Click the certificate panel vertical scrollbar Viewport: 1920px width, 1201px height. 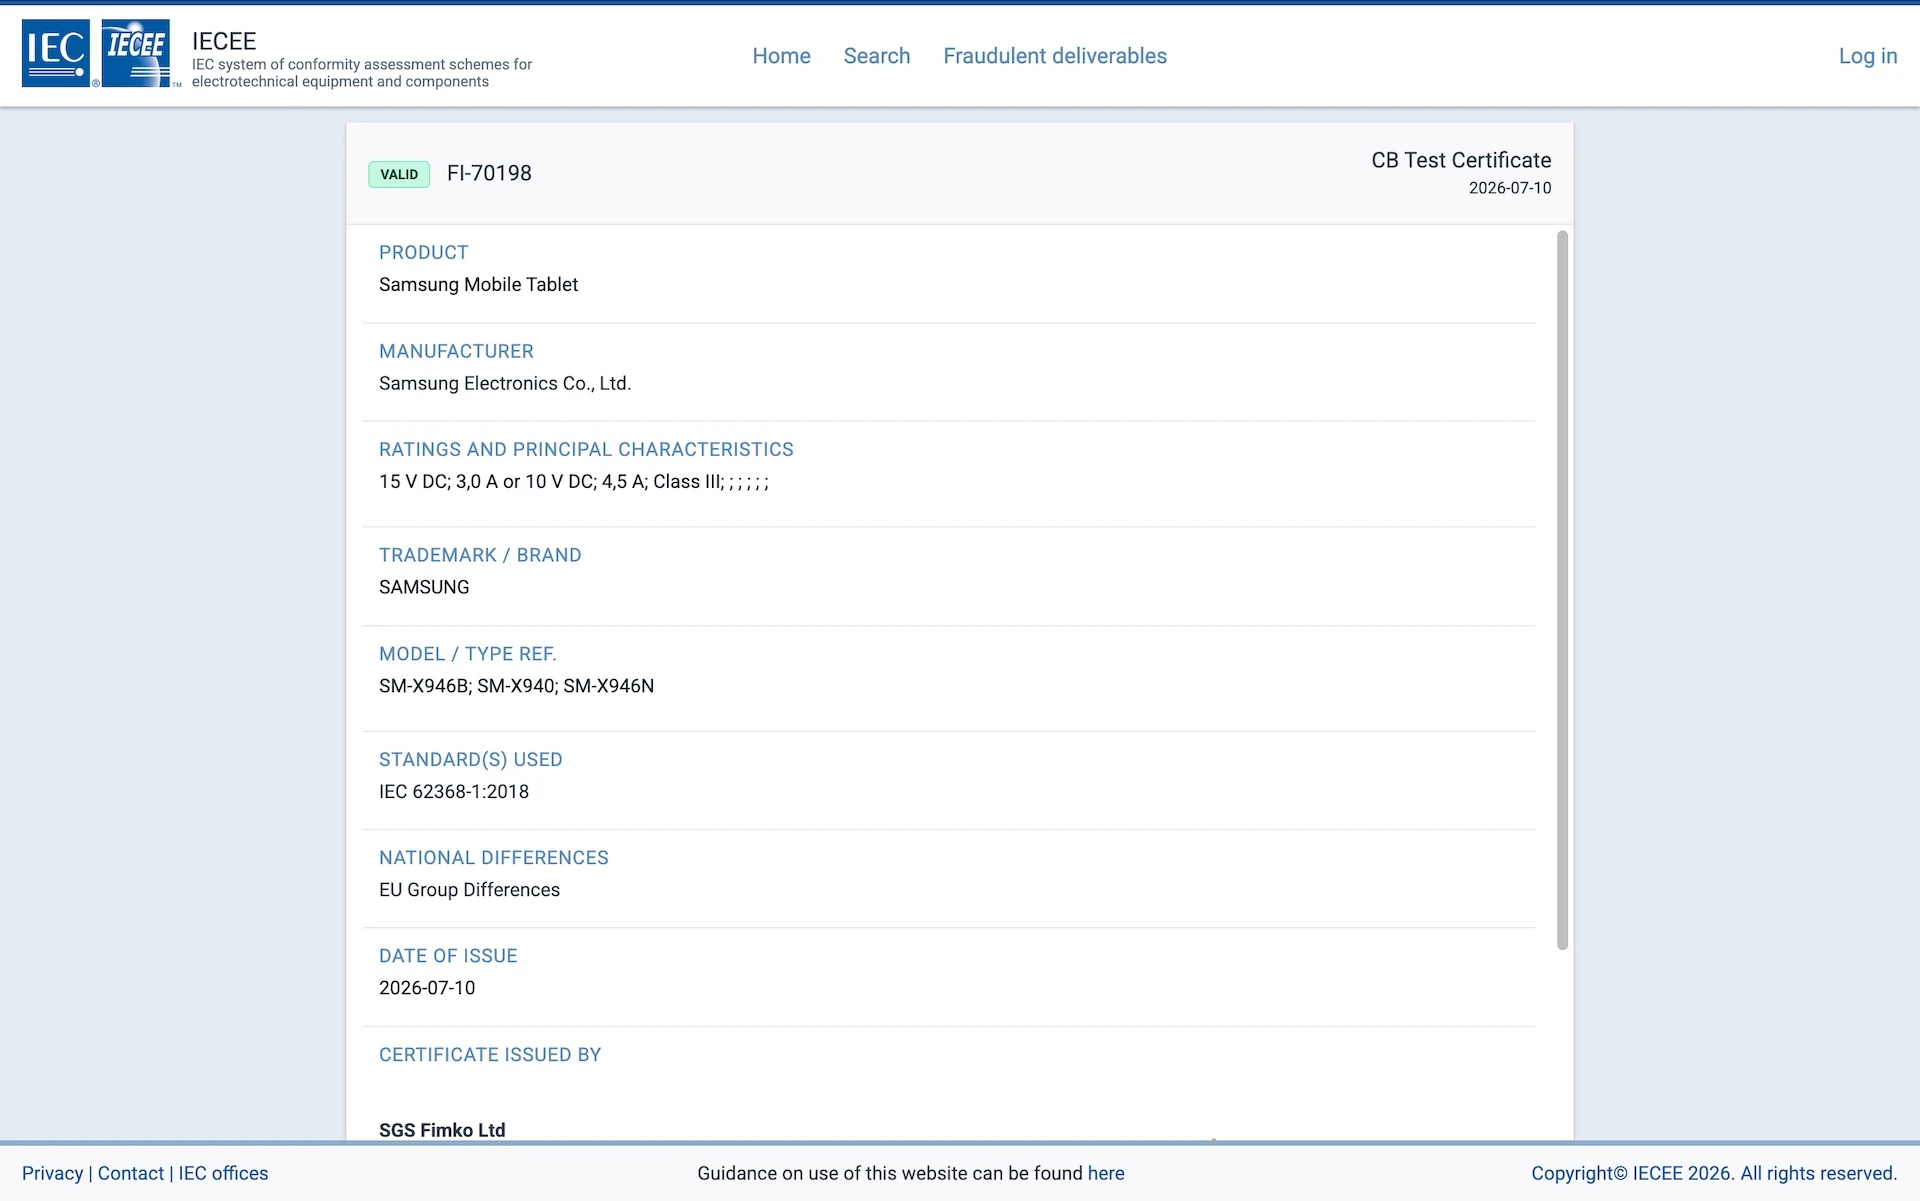[x=1562, y=590]
